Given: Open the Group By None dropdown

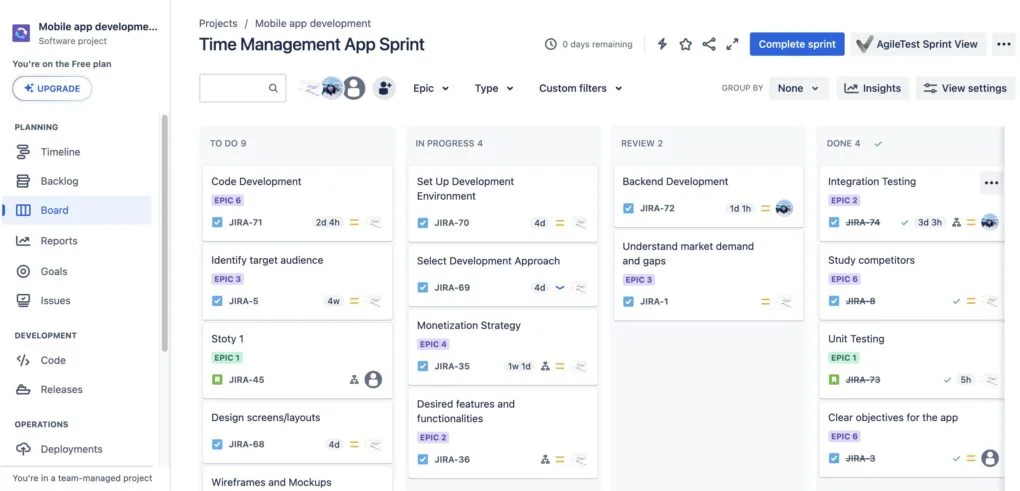Looking at the screenshot, I should click(x=799, y=88).
